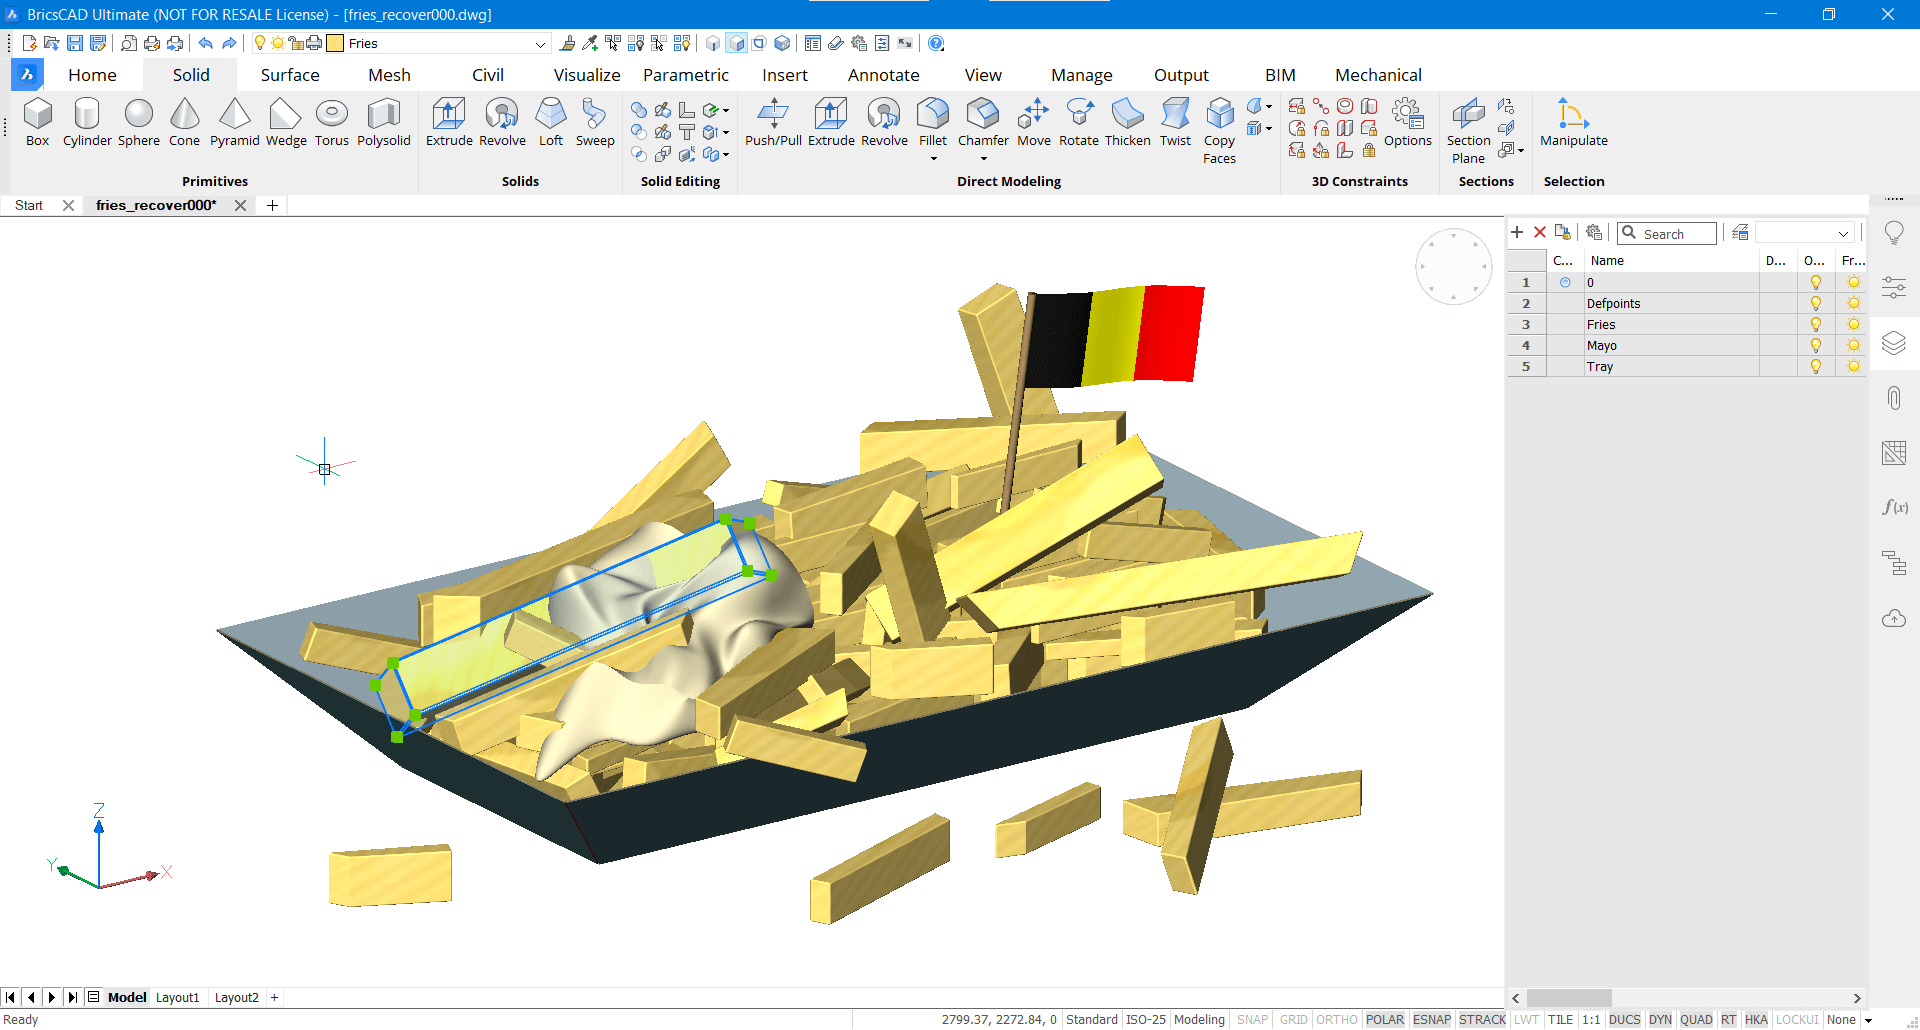
Task: Create a Torus solid
Action: coord(332,123)
